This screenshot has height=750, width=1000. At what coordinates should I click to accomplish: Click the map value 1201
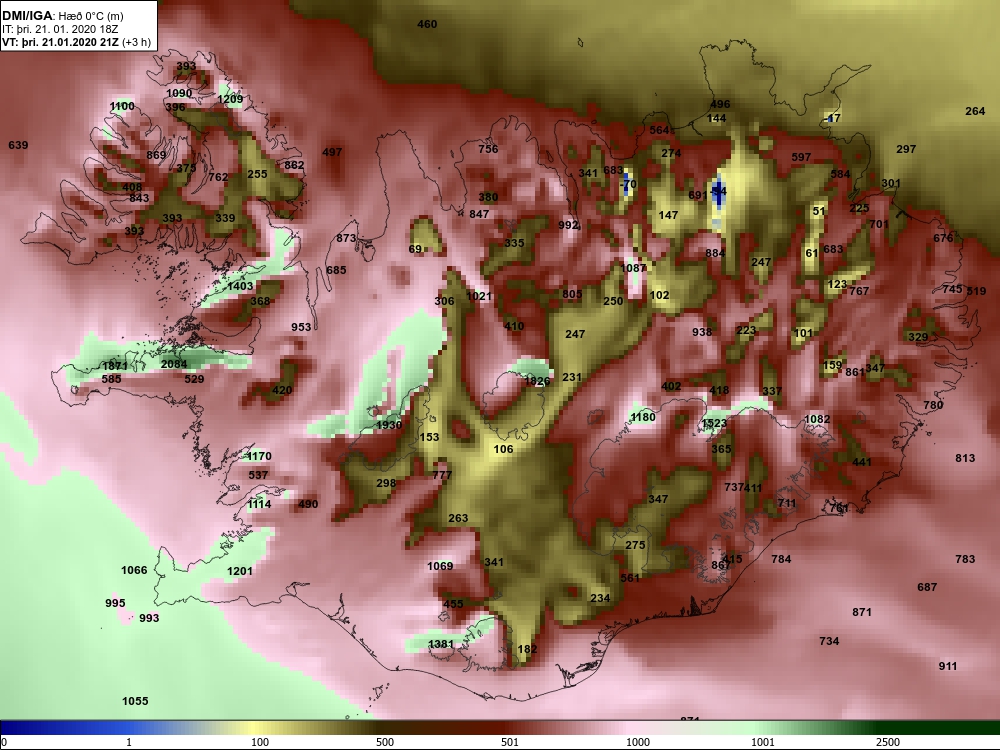click(x=239, y=571)
